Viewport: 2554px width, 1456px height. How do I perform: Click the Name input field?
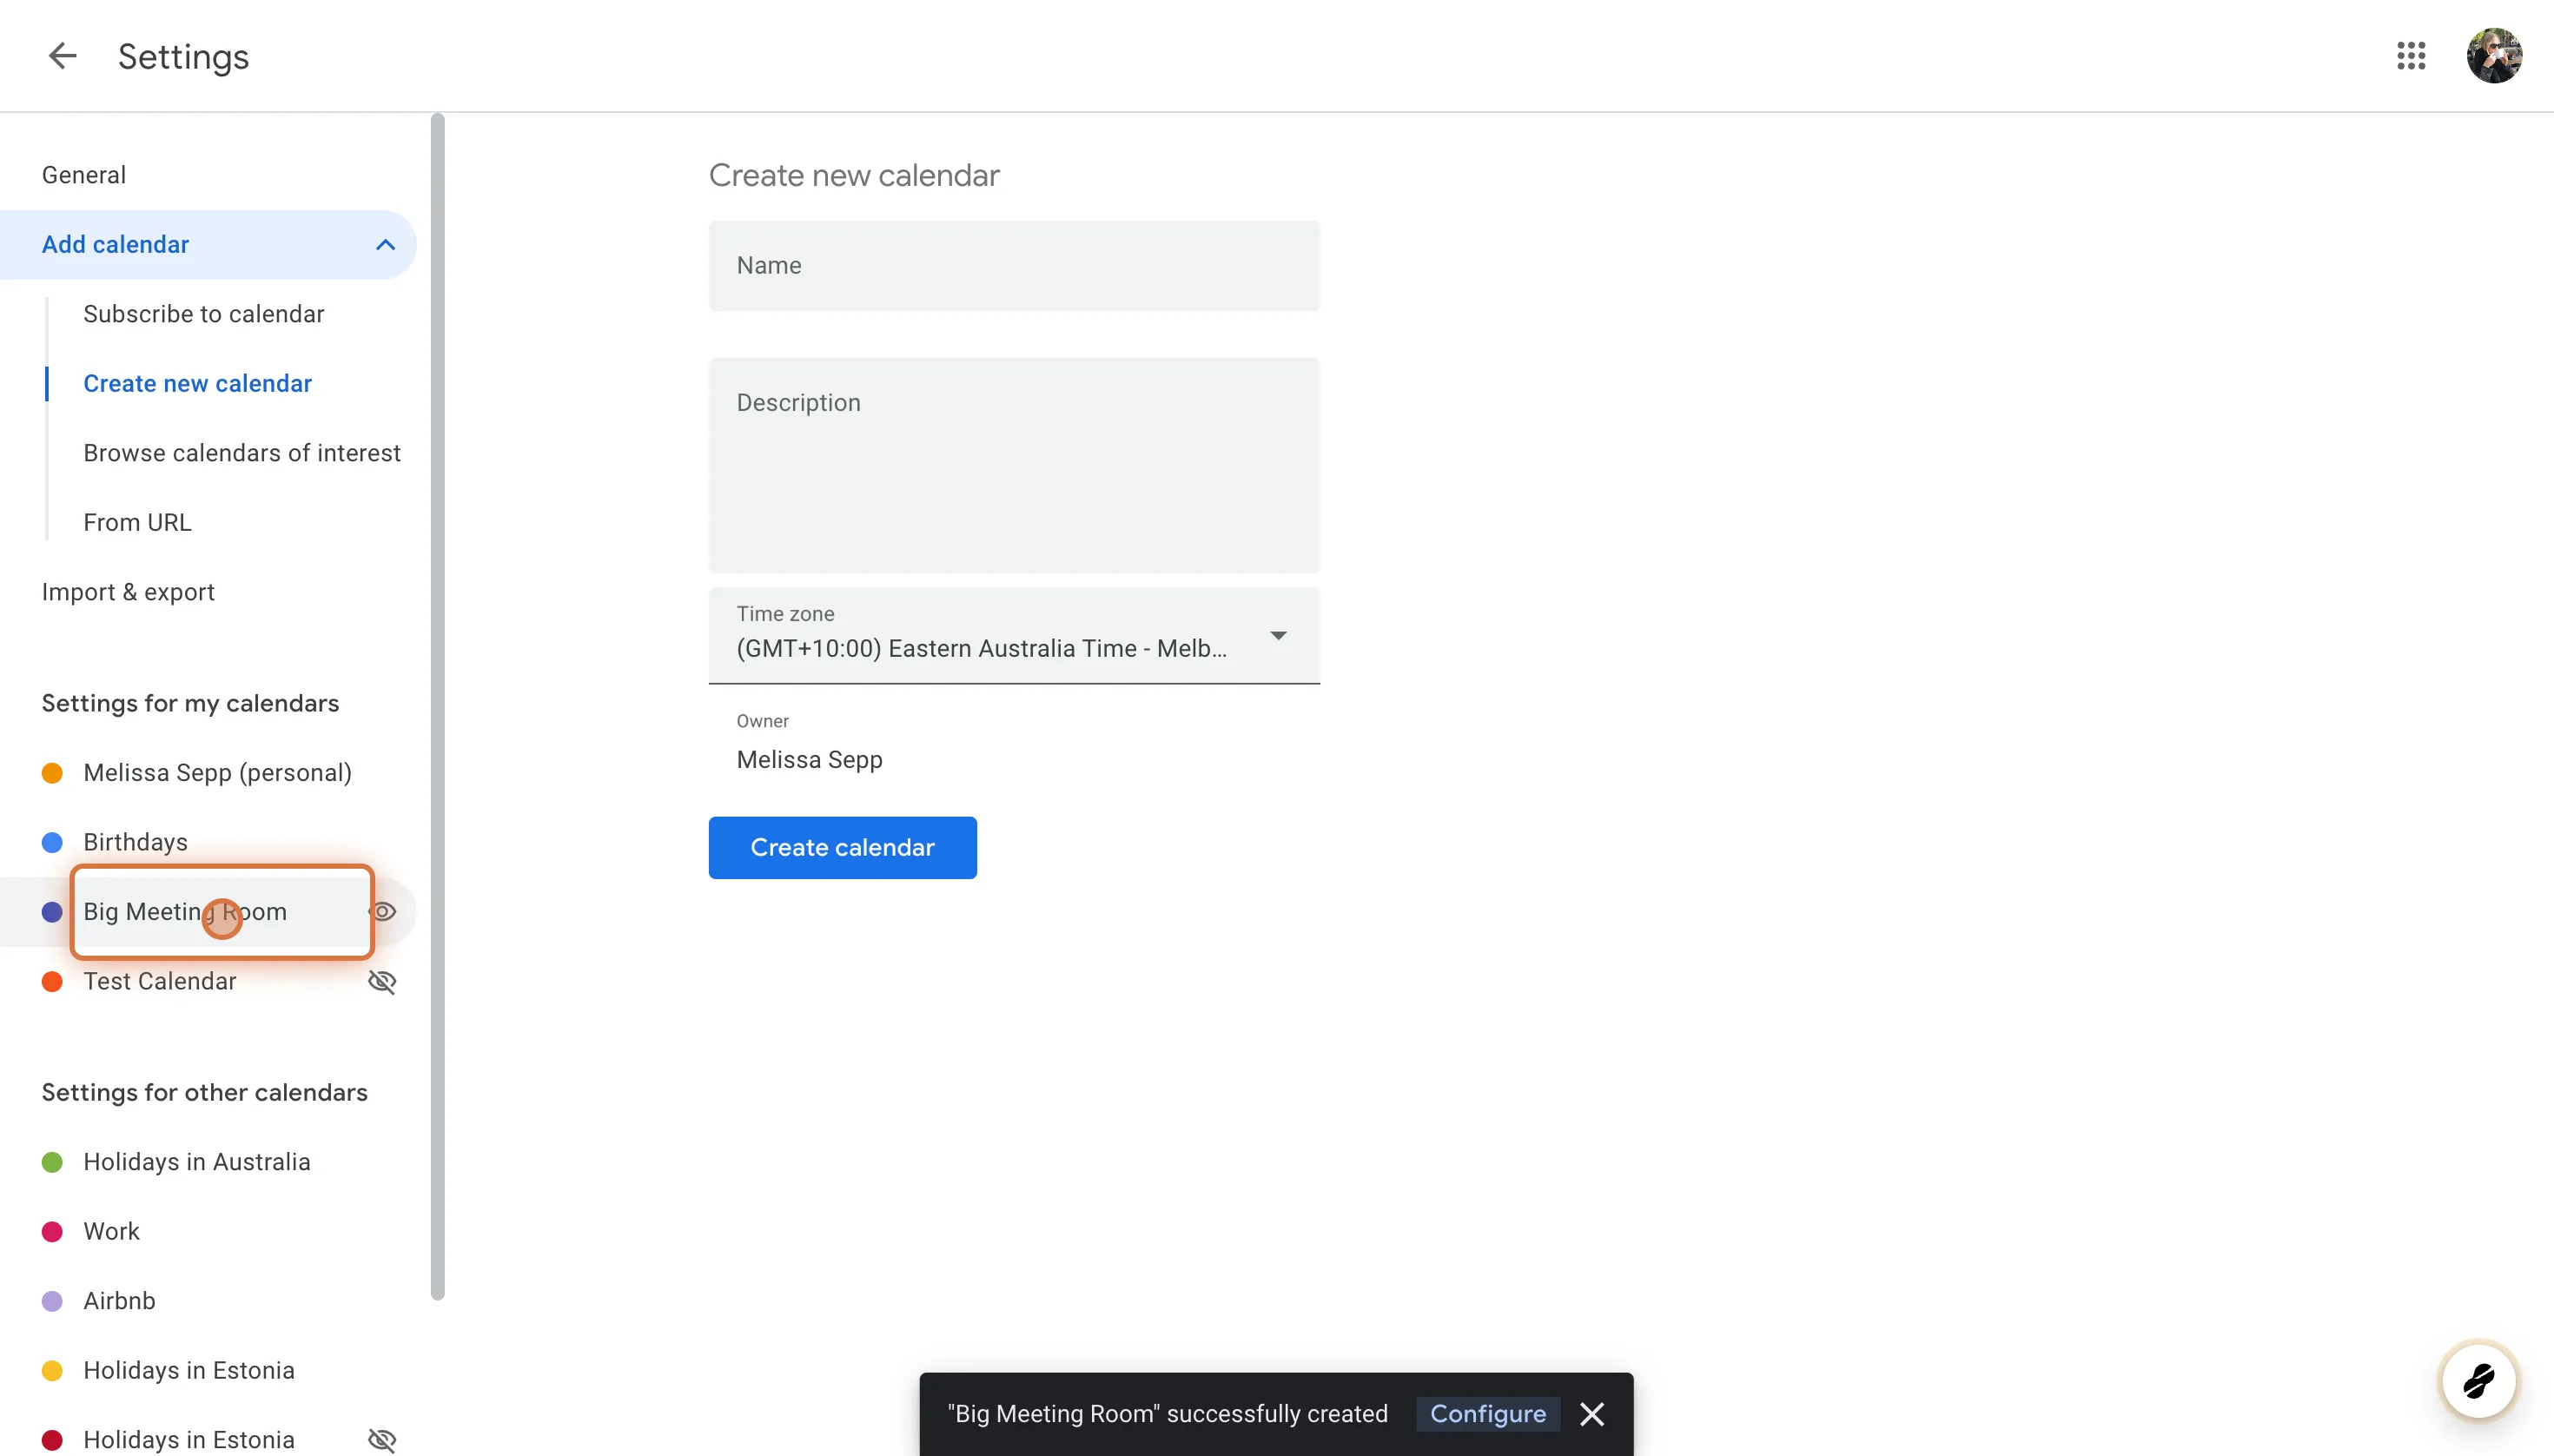[1012, 265]
